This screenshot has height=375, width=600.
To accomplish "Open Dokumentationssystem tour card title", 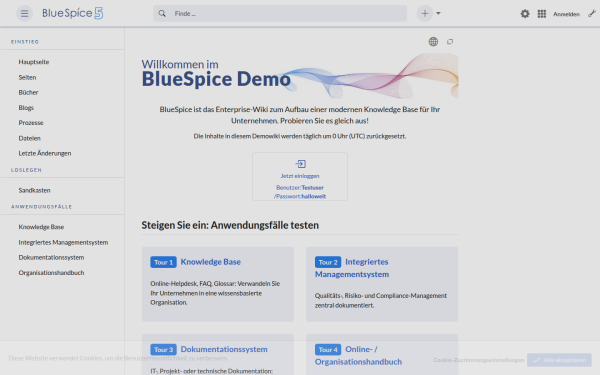I will (224, 349).
